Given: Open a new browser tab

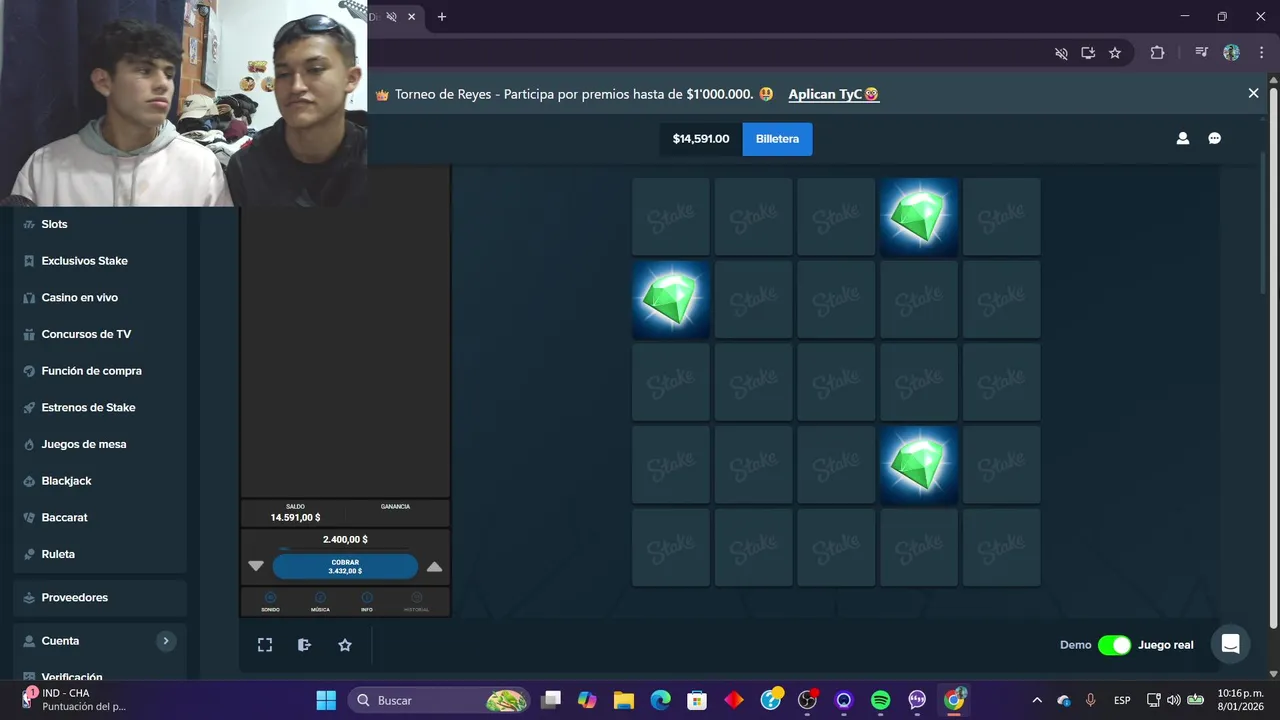Looking at the screenshot, I should (442, 17).
